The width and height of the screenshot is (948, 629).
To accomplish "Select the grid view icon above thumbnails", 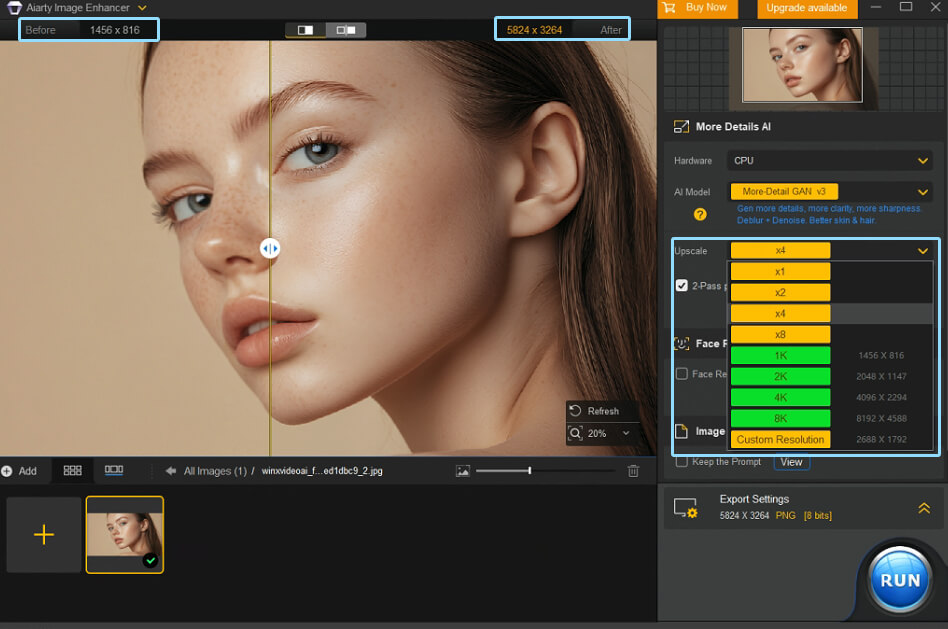I will coord(72,470).
